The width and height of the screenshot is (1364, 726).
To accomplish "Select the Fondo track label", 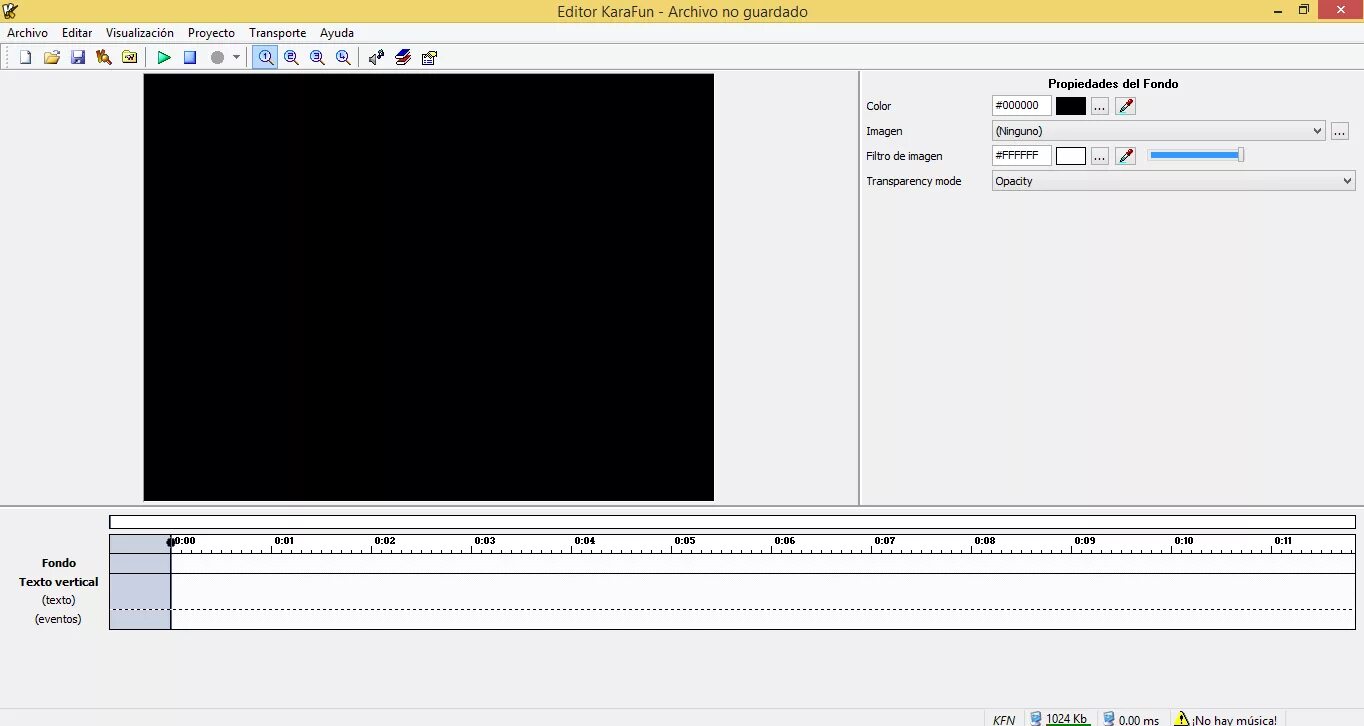I will click(x=59, y=563).
